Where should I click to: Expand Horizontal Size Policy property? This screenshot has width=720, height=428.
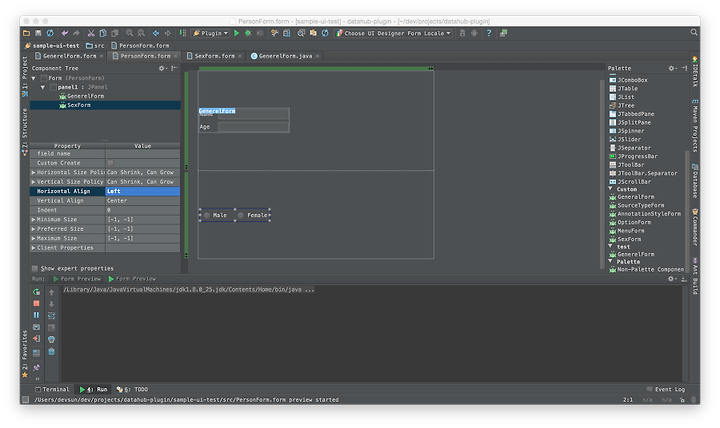click(33, 173)
